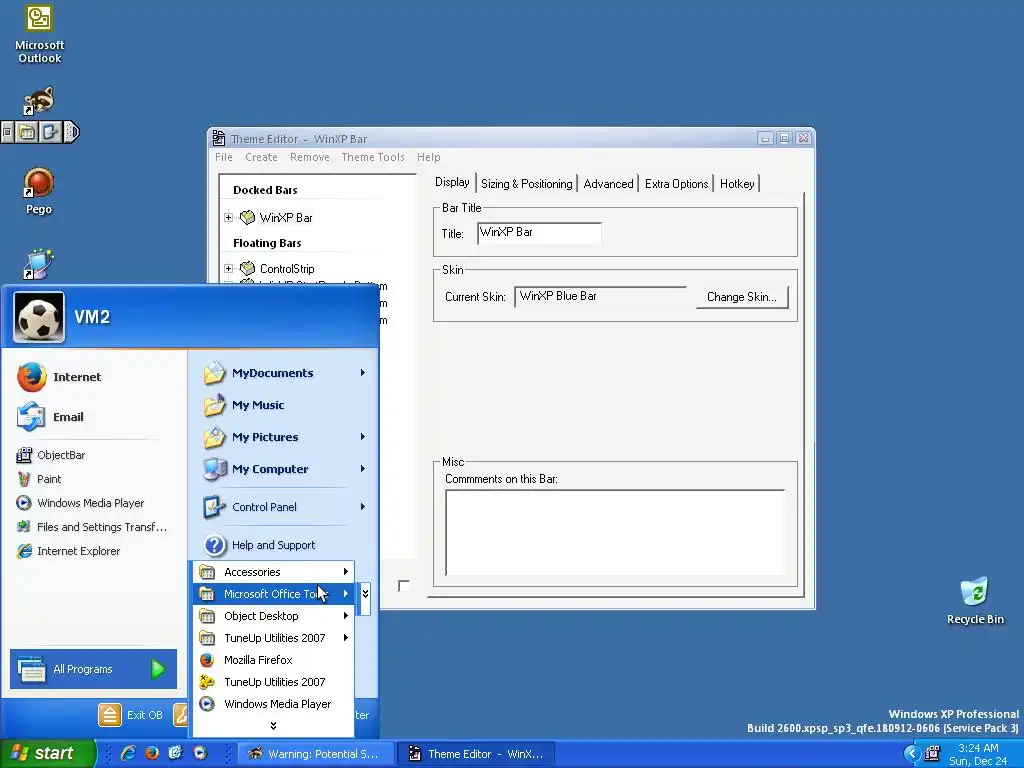The height and width of the screenshot is (768, 1024).
Task: Click the small square button on ControlStrip
Action: (x=7, y=133)
